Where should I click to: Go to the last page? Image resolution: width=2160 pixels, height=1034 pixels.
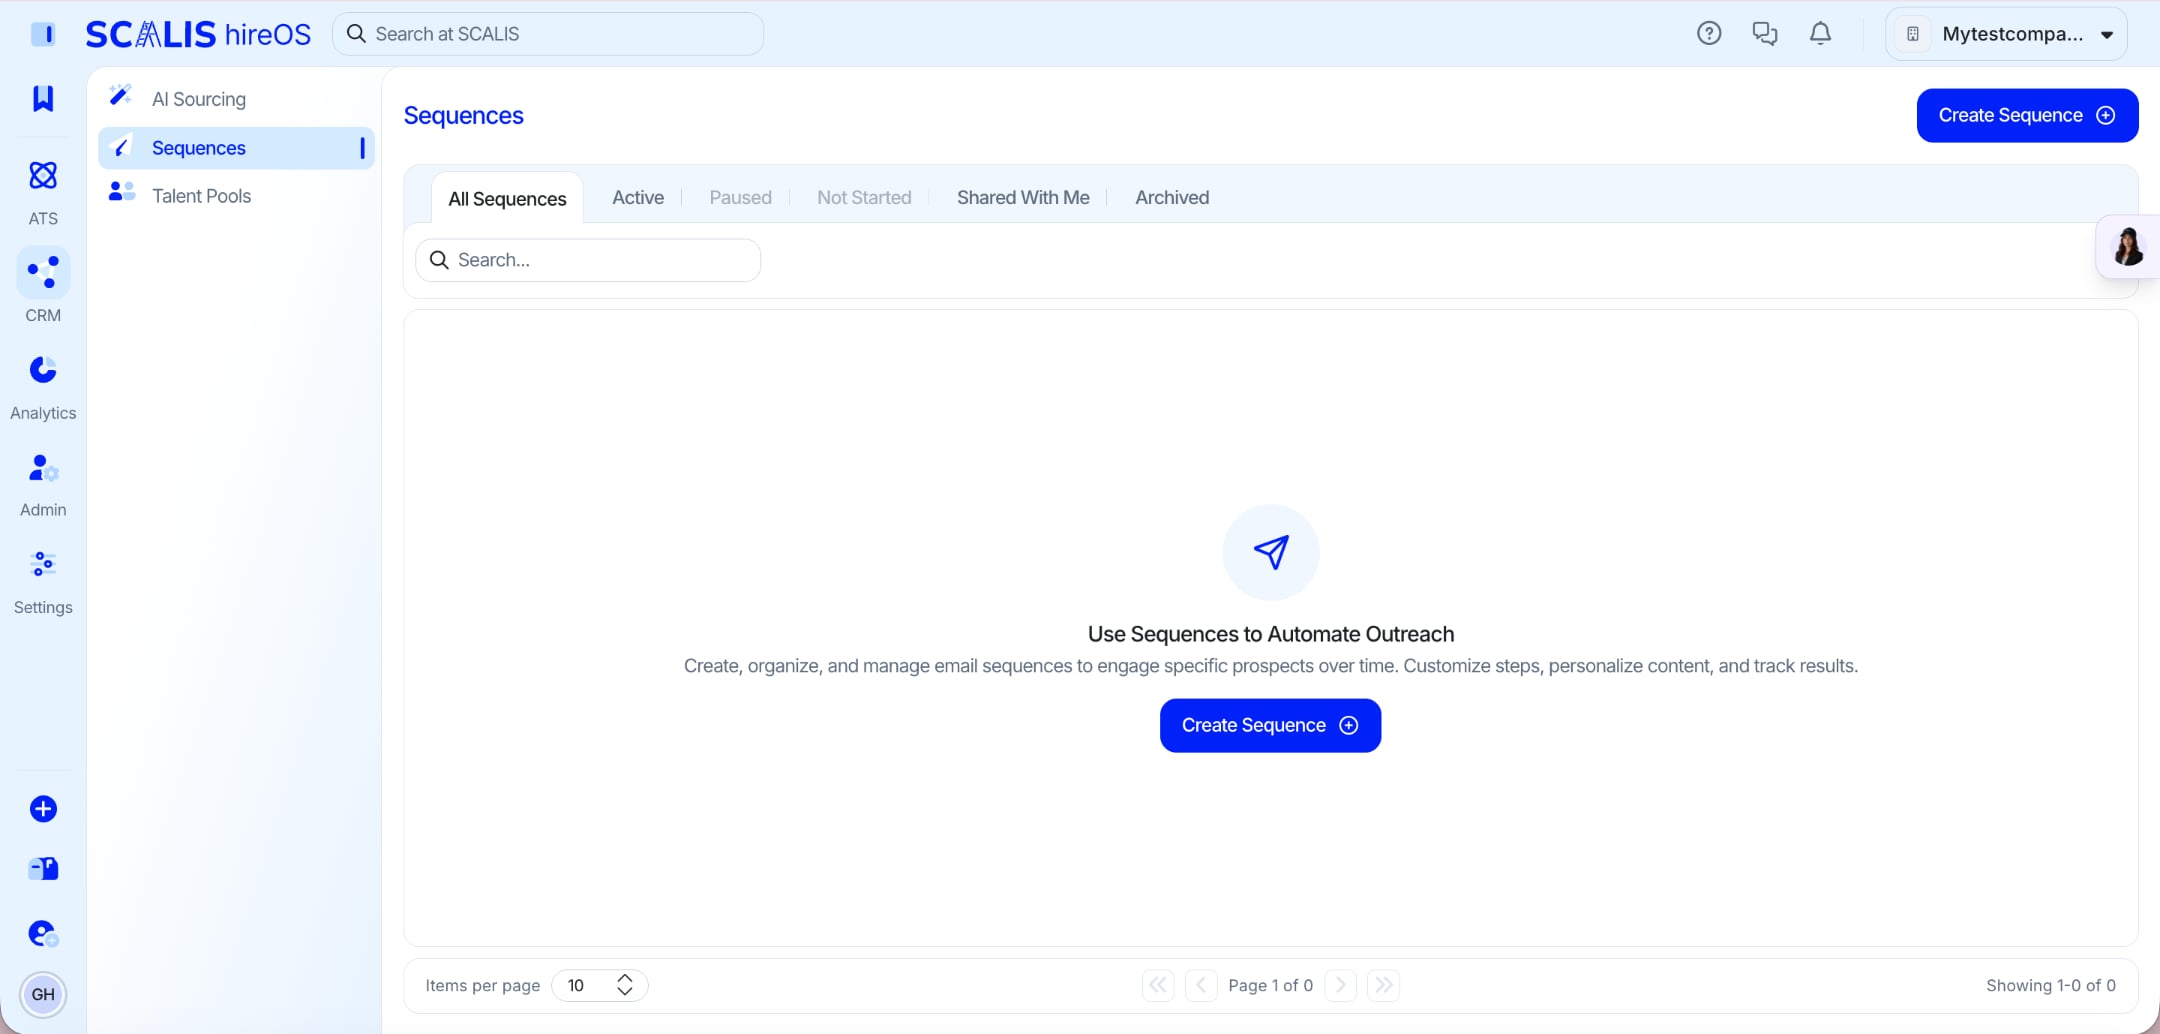pyautogui.click(x=1384, y=985)
